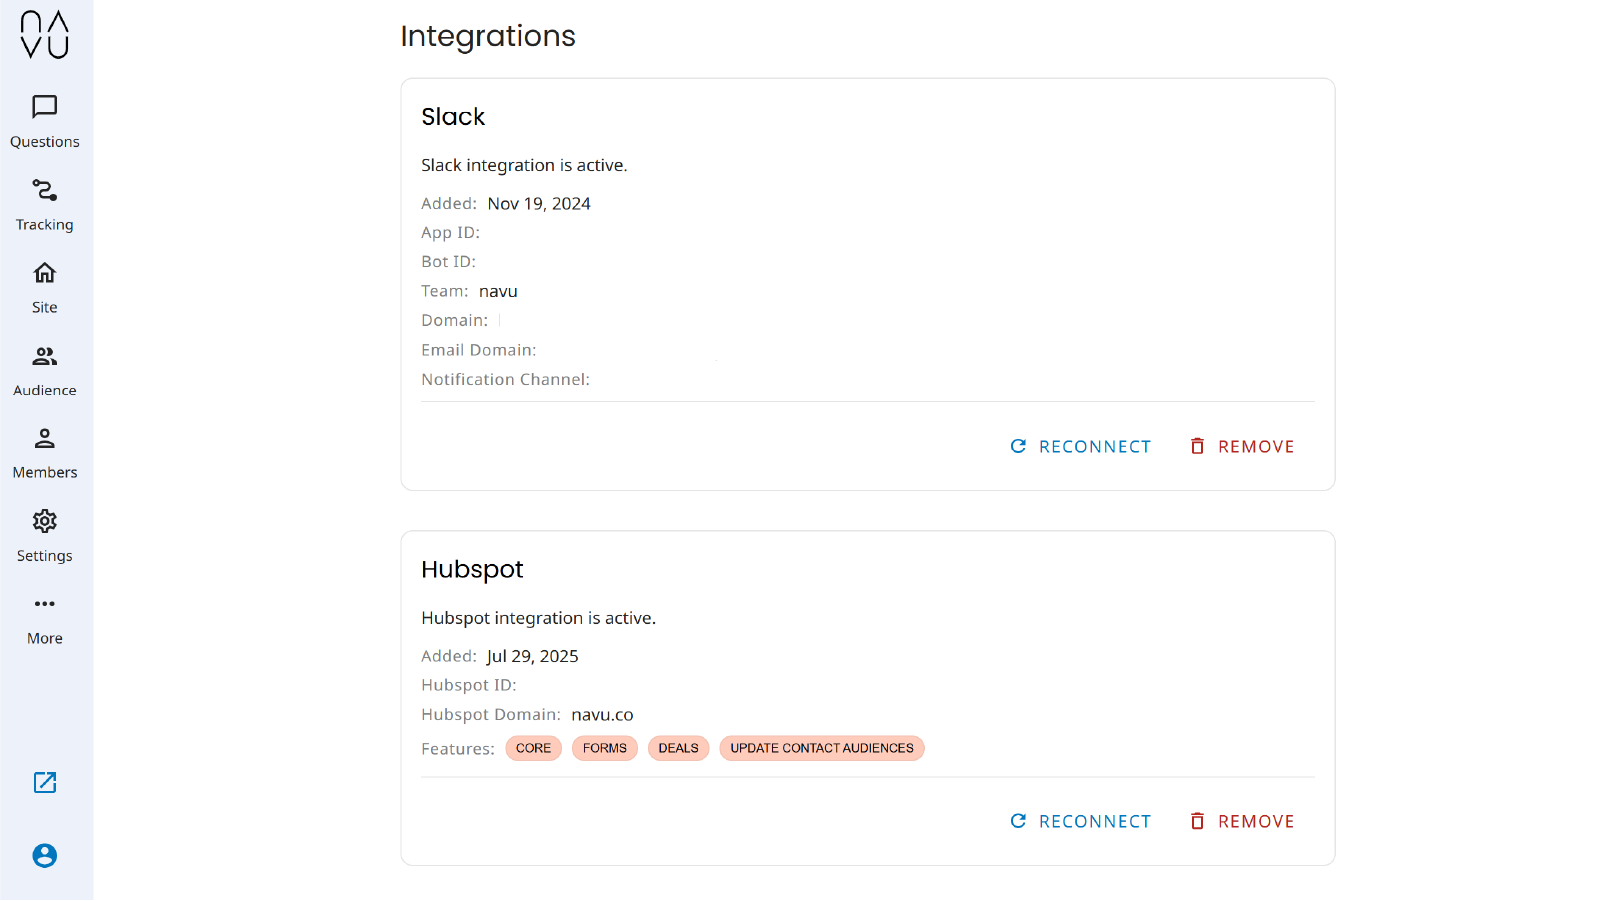Viewport: 1601px width, 901px height.
Task: Remove the Slack integration
Action: point(1242,447)
